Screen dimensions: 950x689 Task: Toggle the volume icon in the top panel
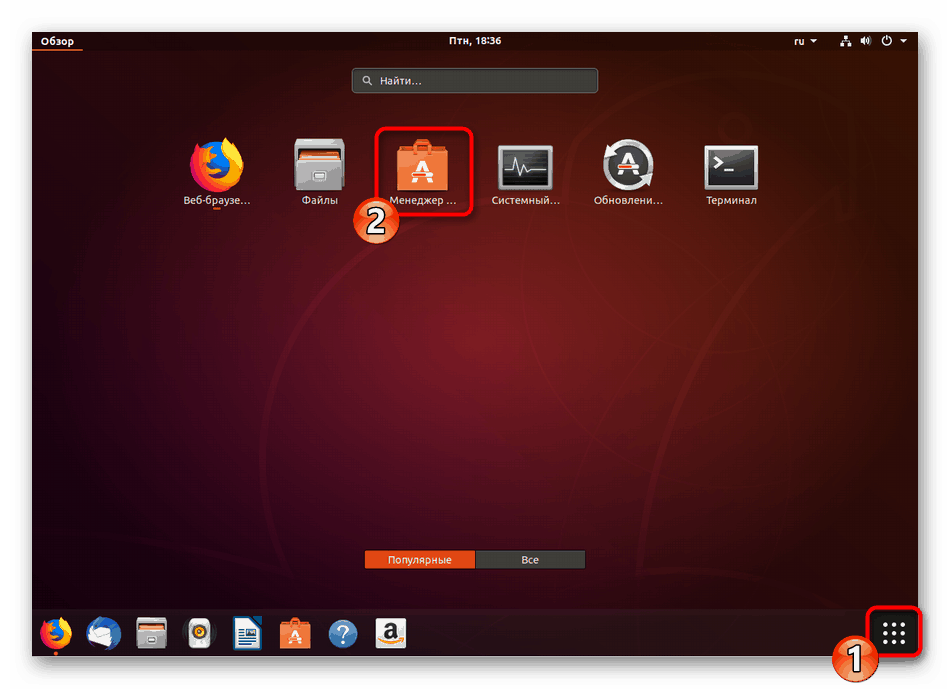[x=866, y=40]
